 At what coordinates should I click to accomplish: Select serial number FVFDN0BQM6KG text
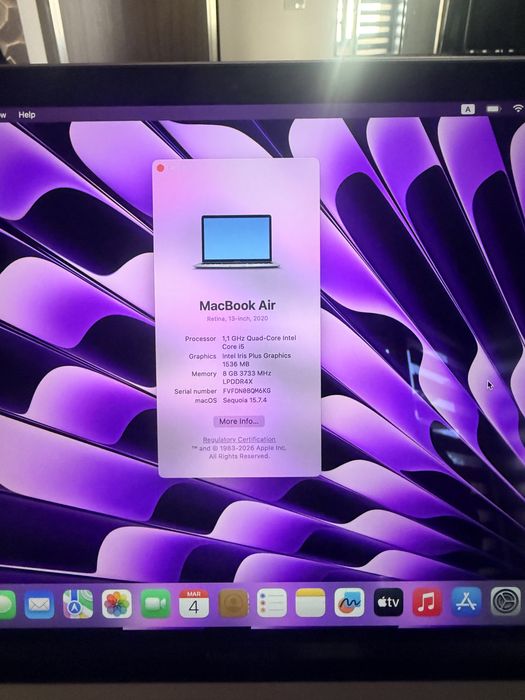pyautogui.click(x=246, y=391)
